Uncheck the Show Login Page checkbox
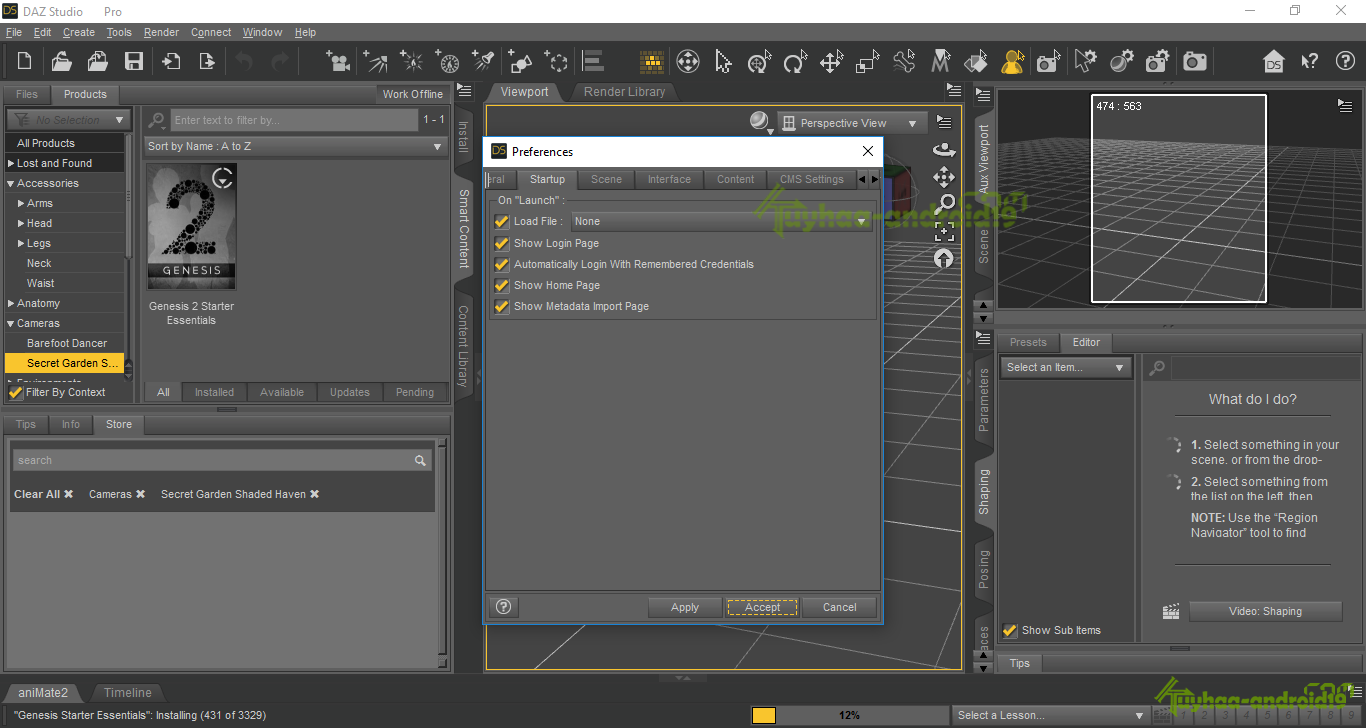This screenshot has width=1366, height=728. (x=502, y=243)
